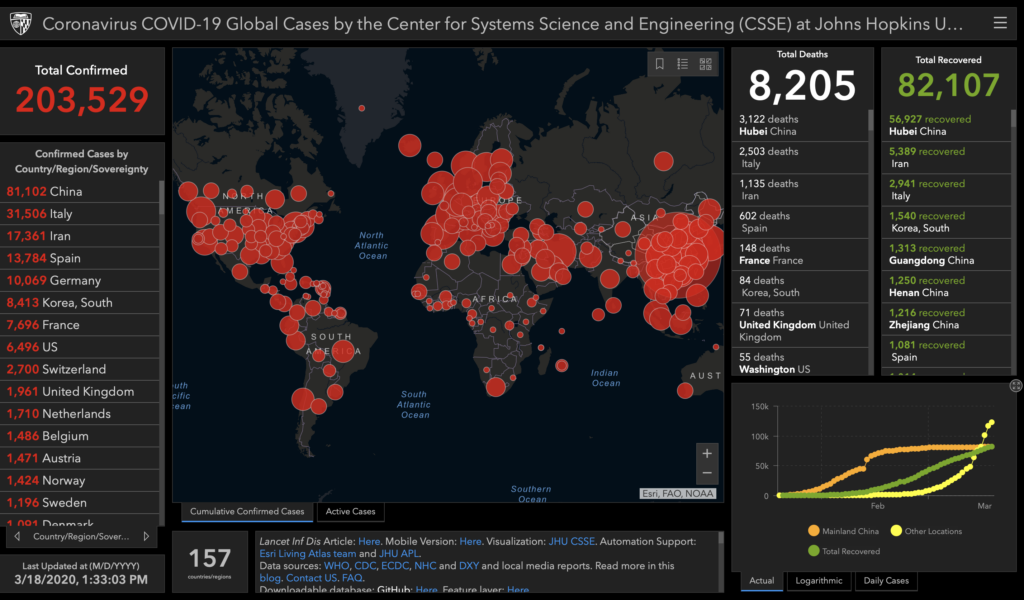Select '1,710 Netherlands' in country list
This screenshot has height=600, width=1024.
pos(80,413)
